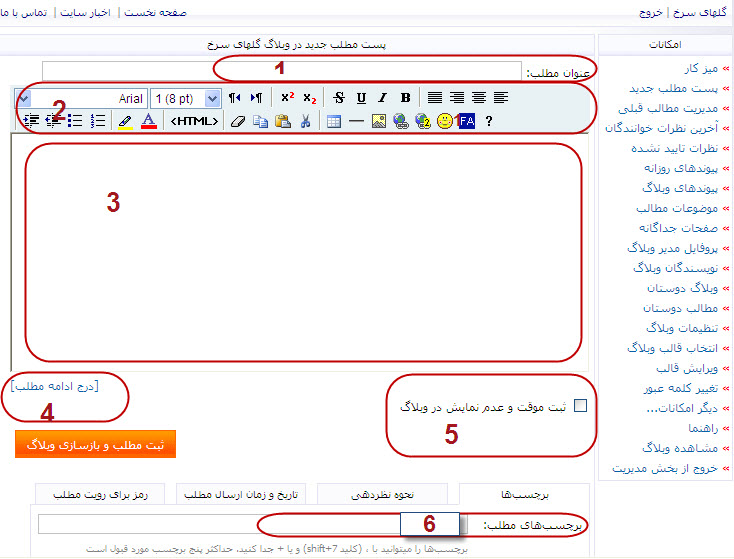Increase paragraph indent

click(x=31, y=121)
